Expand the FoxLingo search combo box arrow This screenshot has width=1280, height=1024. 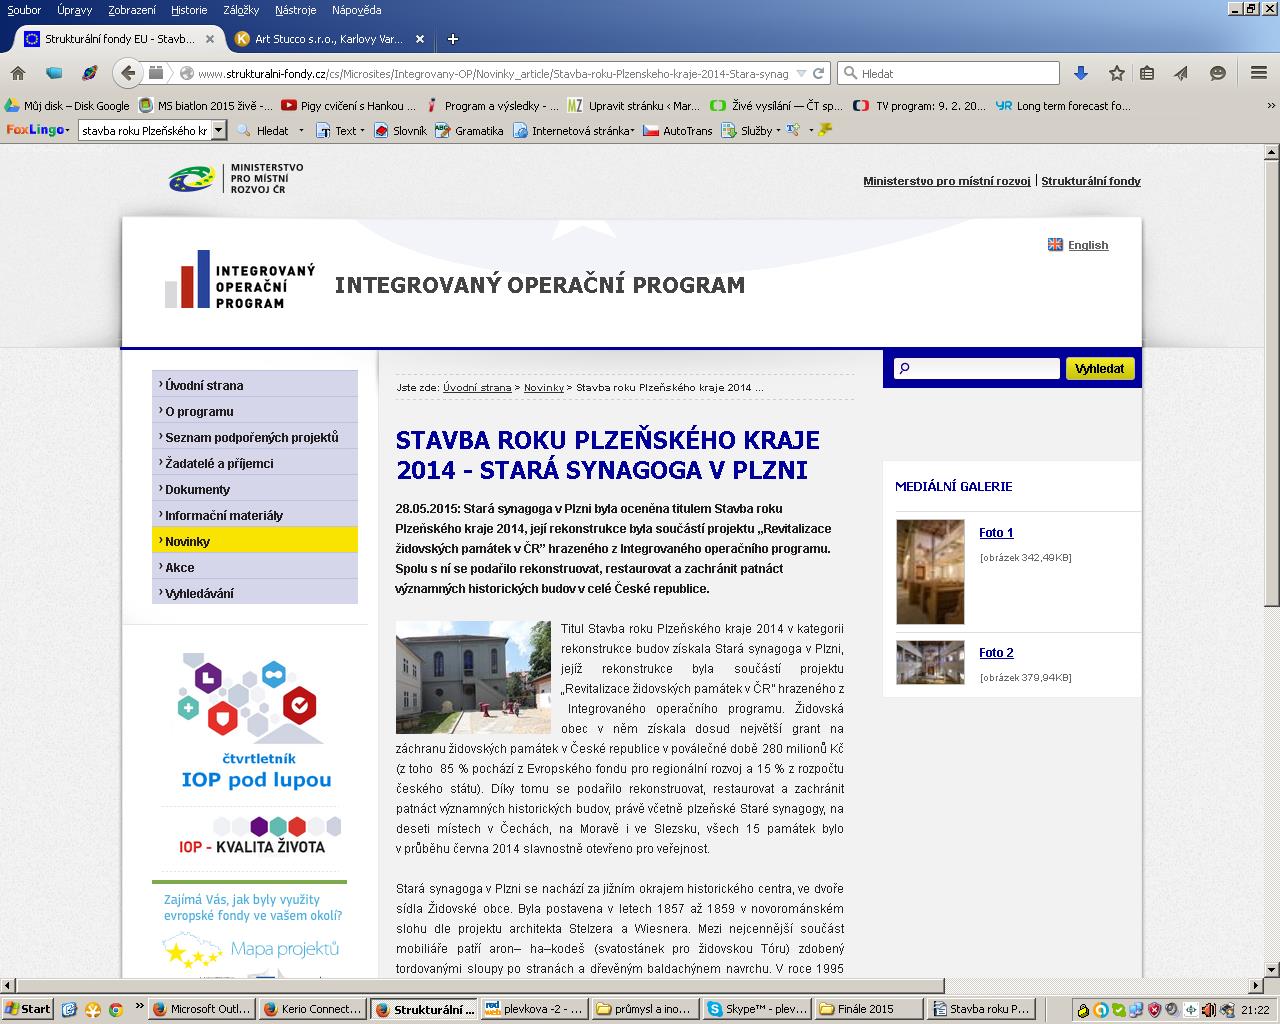coord(218,130)
